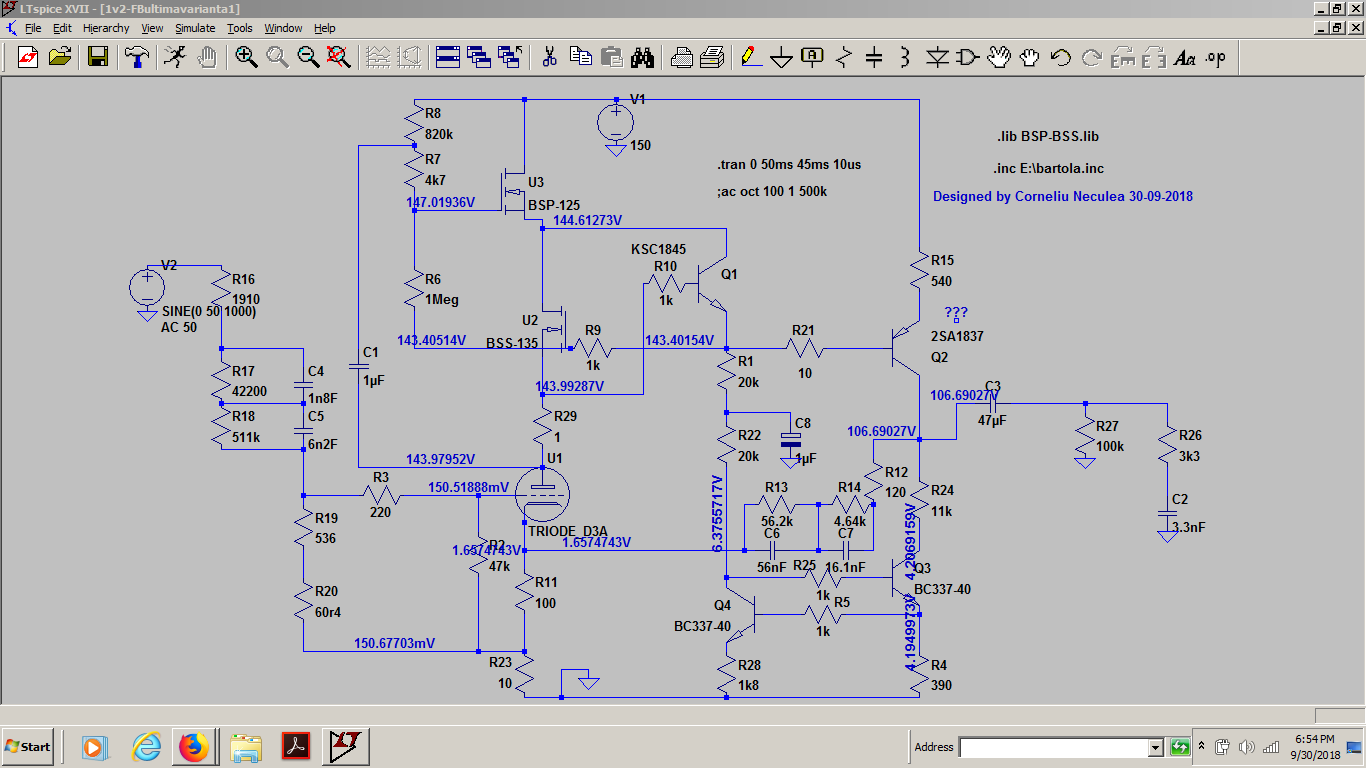Open the View menu

pos(152,28)
